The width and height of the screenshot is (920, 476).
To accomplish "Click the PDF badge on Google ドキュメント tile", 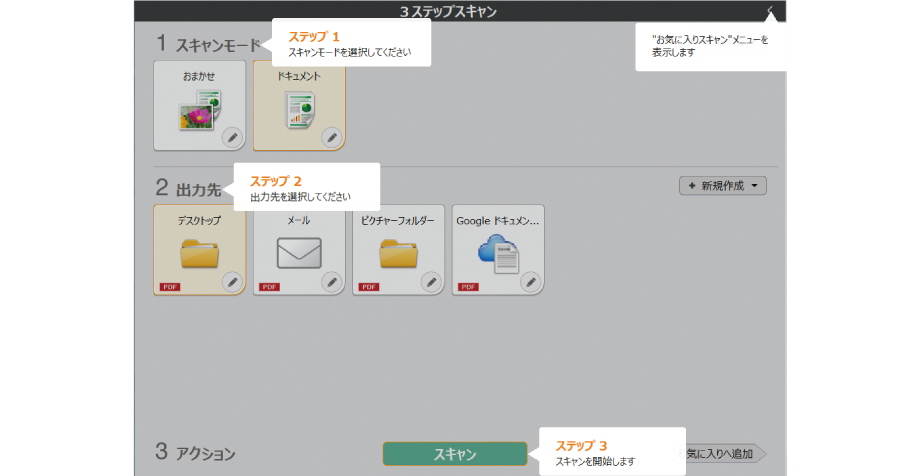I will coord(468,287).
